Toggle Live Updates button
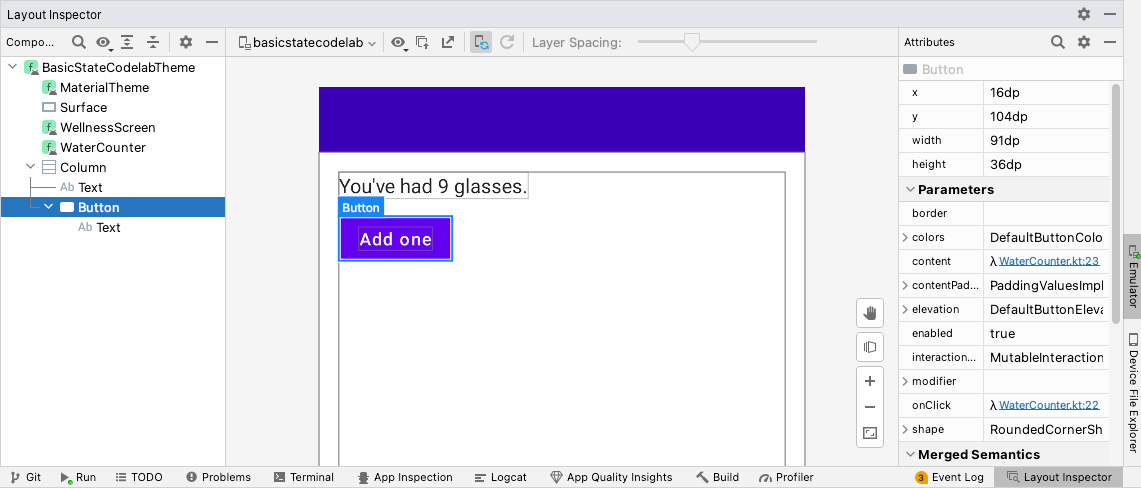Image resolution: width=1141 pixels, height=488 pixels. (481, 42)
